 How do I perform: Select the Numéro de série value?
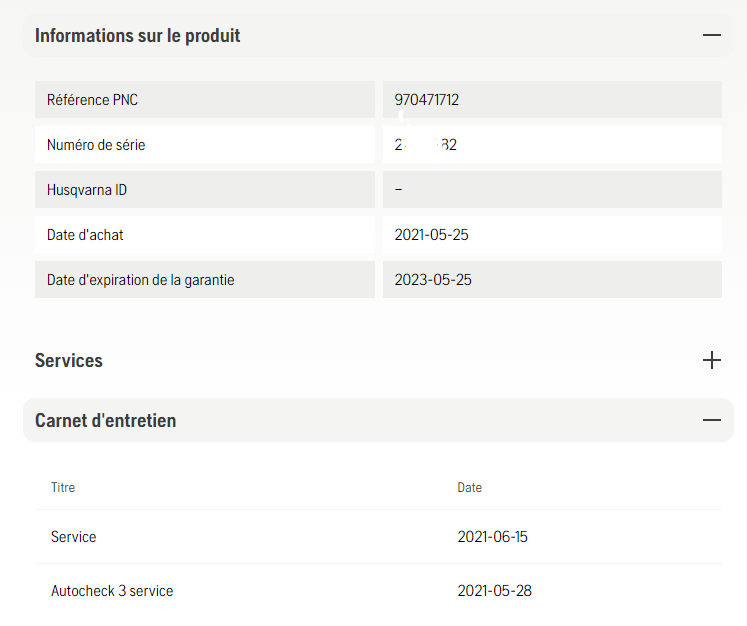425,145
